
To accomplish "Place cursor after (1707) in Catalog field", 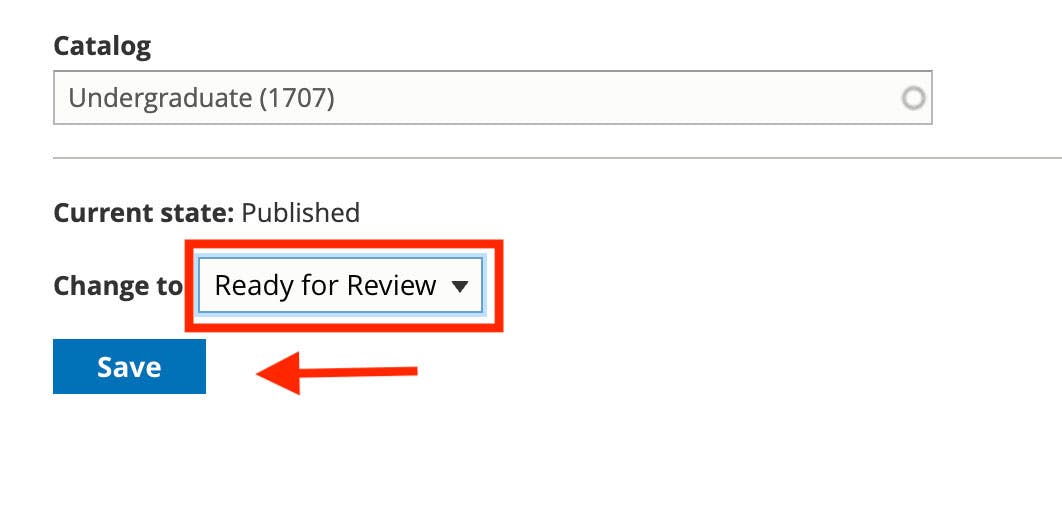I will click(x=336, y=99).
